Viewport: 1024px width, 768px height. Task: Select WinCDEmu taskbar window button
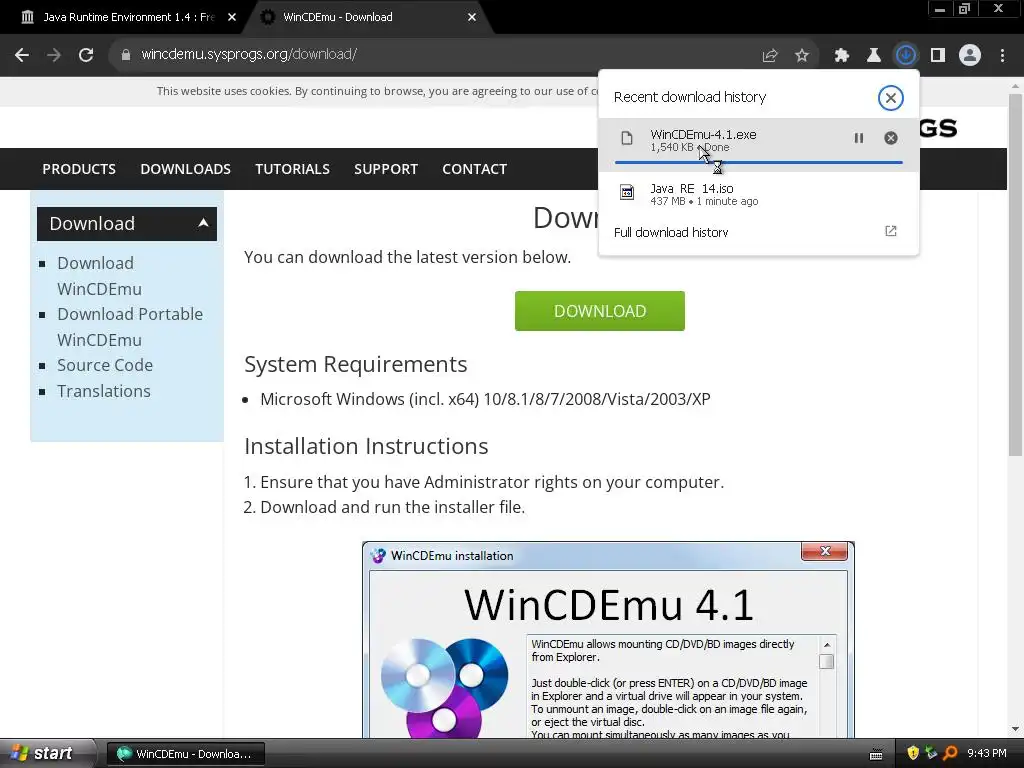pos(185,754)
